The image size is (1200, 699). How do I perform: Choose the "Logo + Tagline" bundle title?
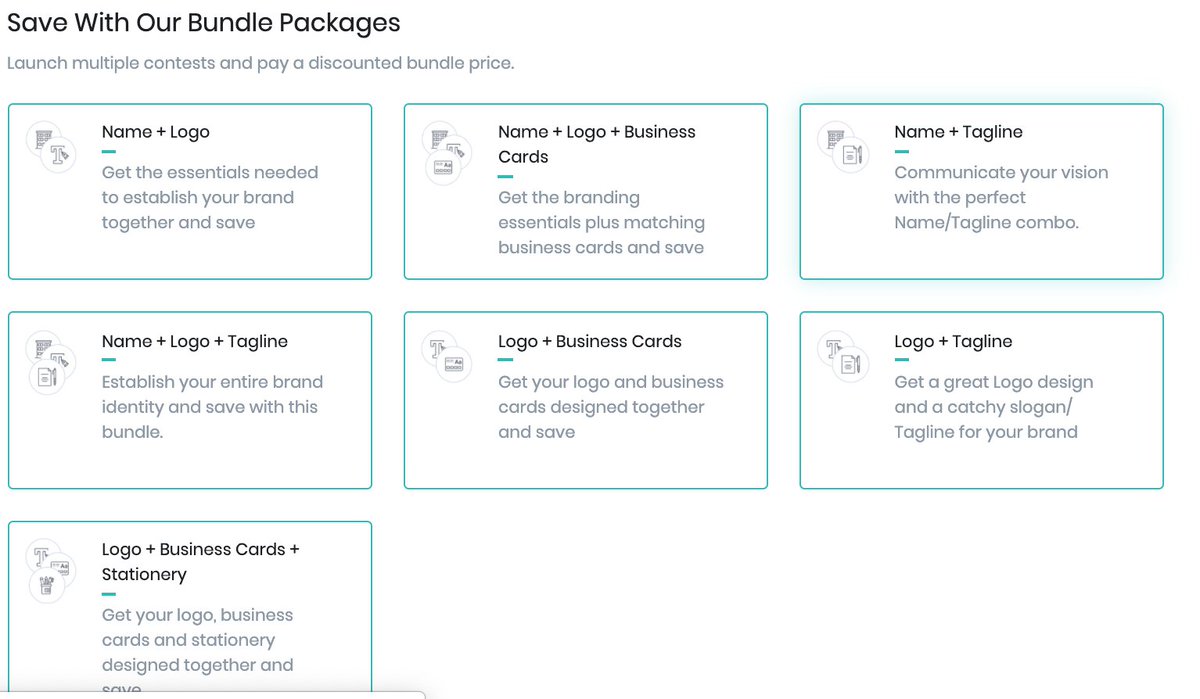[x=952, y=341]
